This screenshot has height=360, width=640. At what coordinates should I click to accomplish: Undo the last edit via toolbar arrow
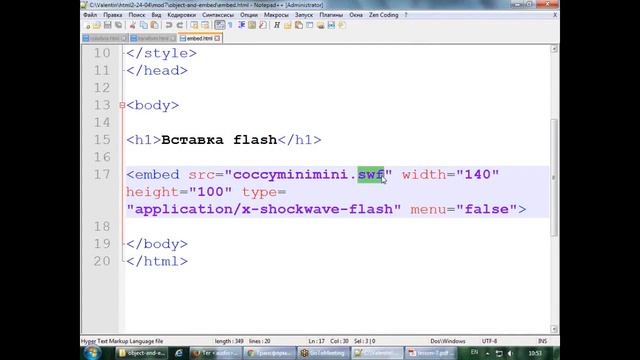coord(169,25)
